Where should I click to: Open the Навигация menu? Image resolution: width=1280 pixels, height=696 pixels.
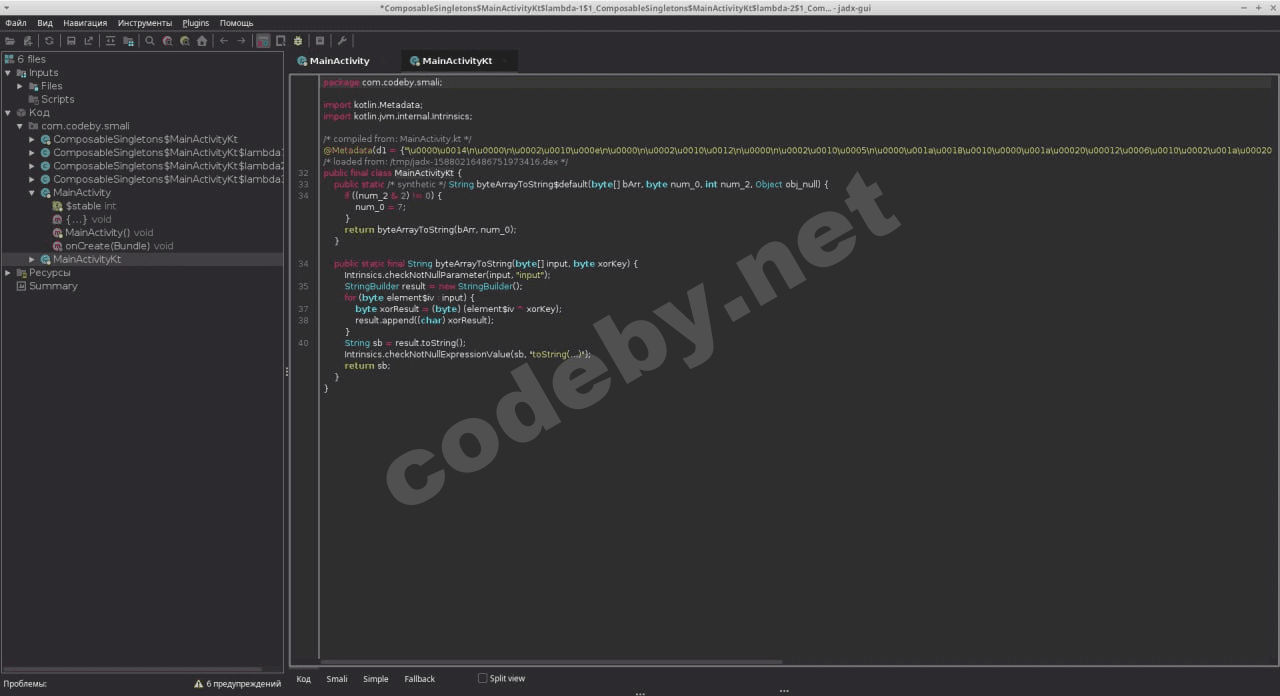(85, 22)
